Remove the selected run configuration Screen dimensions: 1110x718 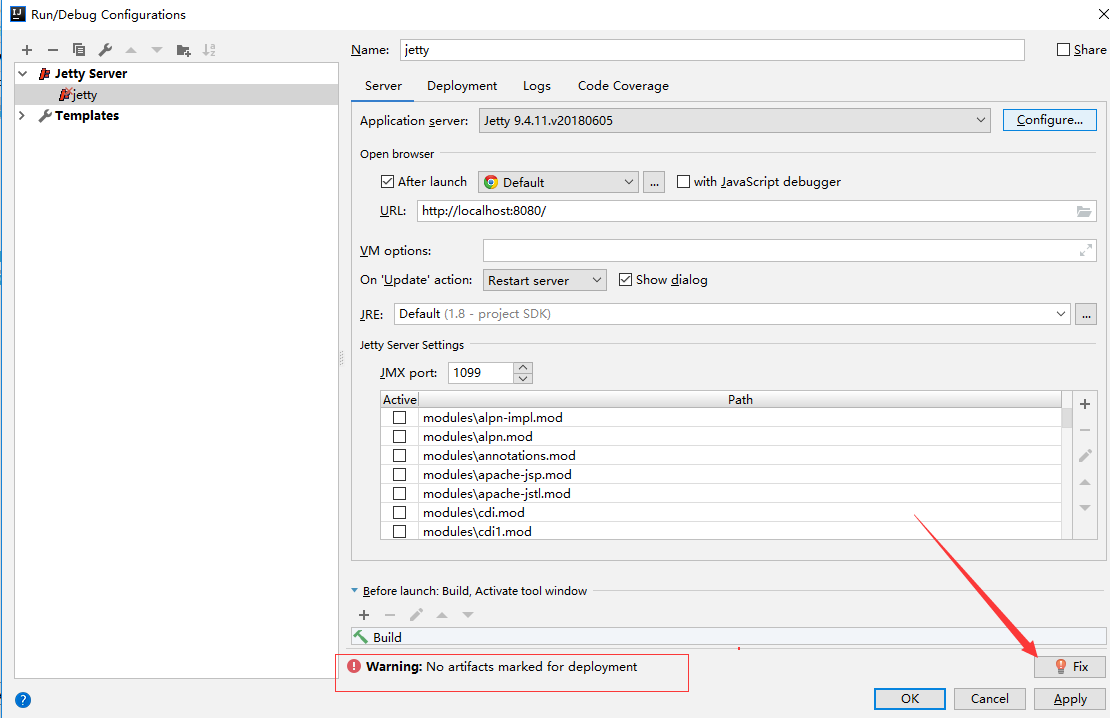[x=52, y=50]
